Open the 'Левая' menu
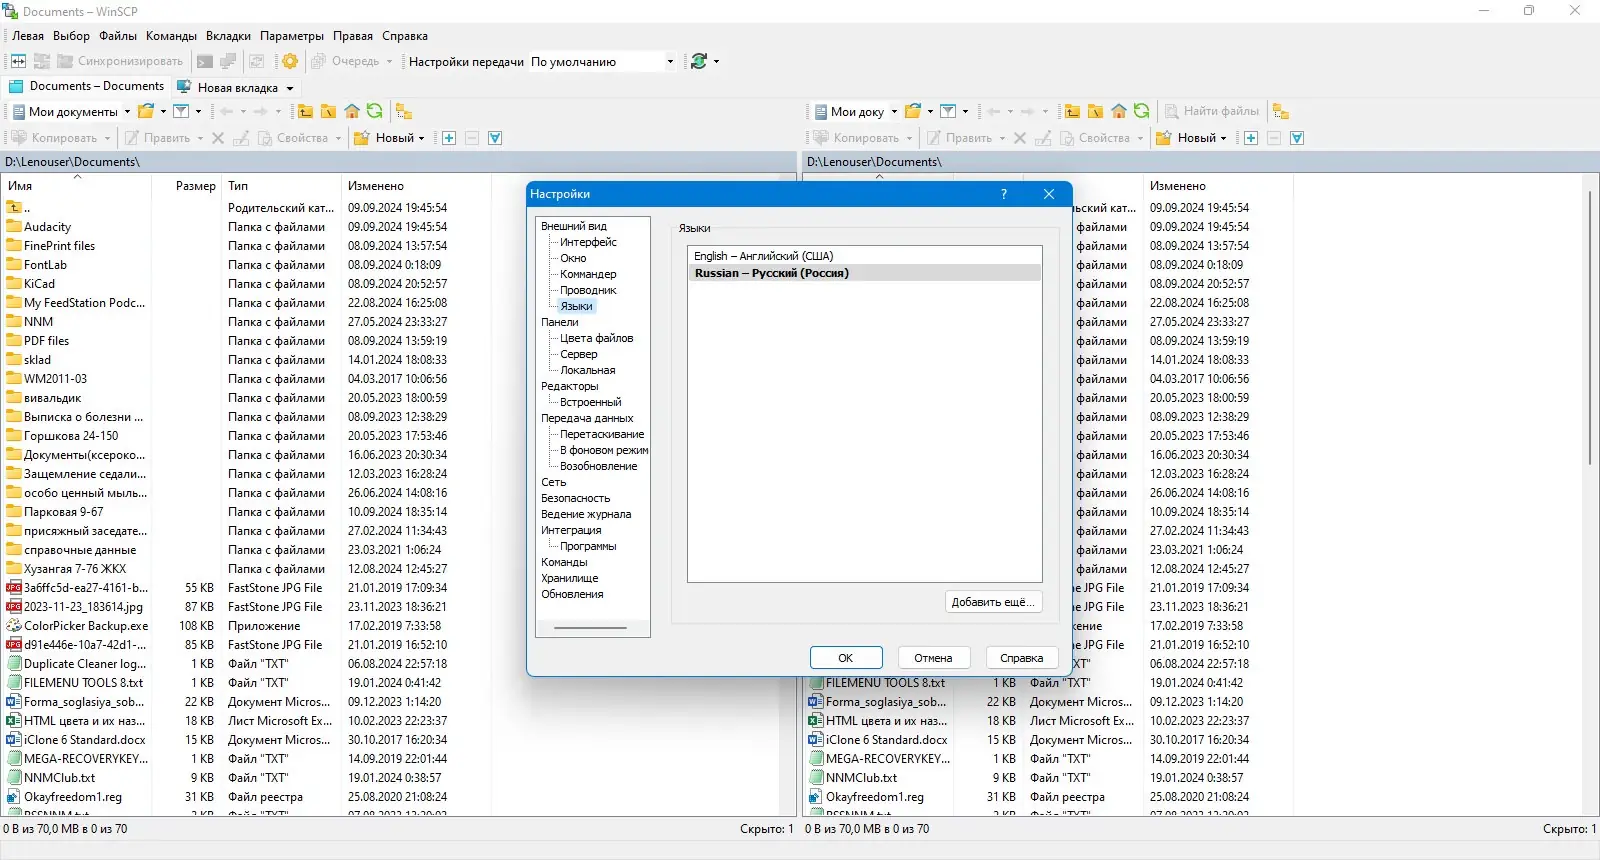The width and height of the screenshot is (1600, 860). click(28, 36)
